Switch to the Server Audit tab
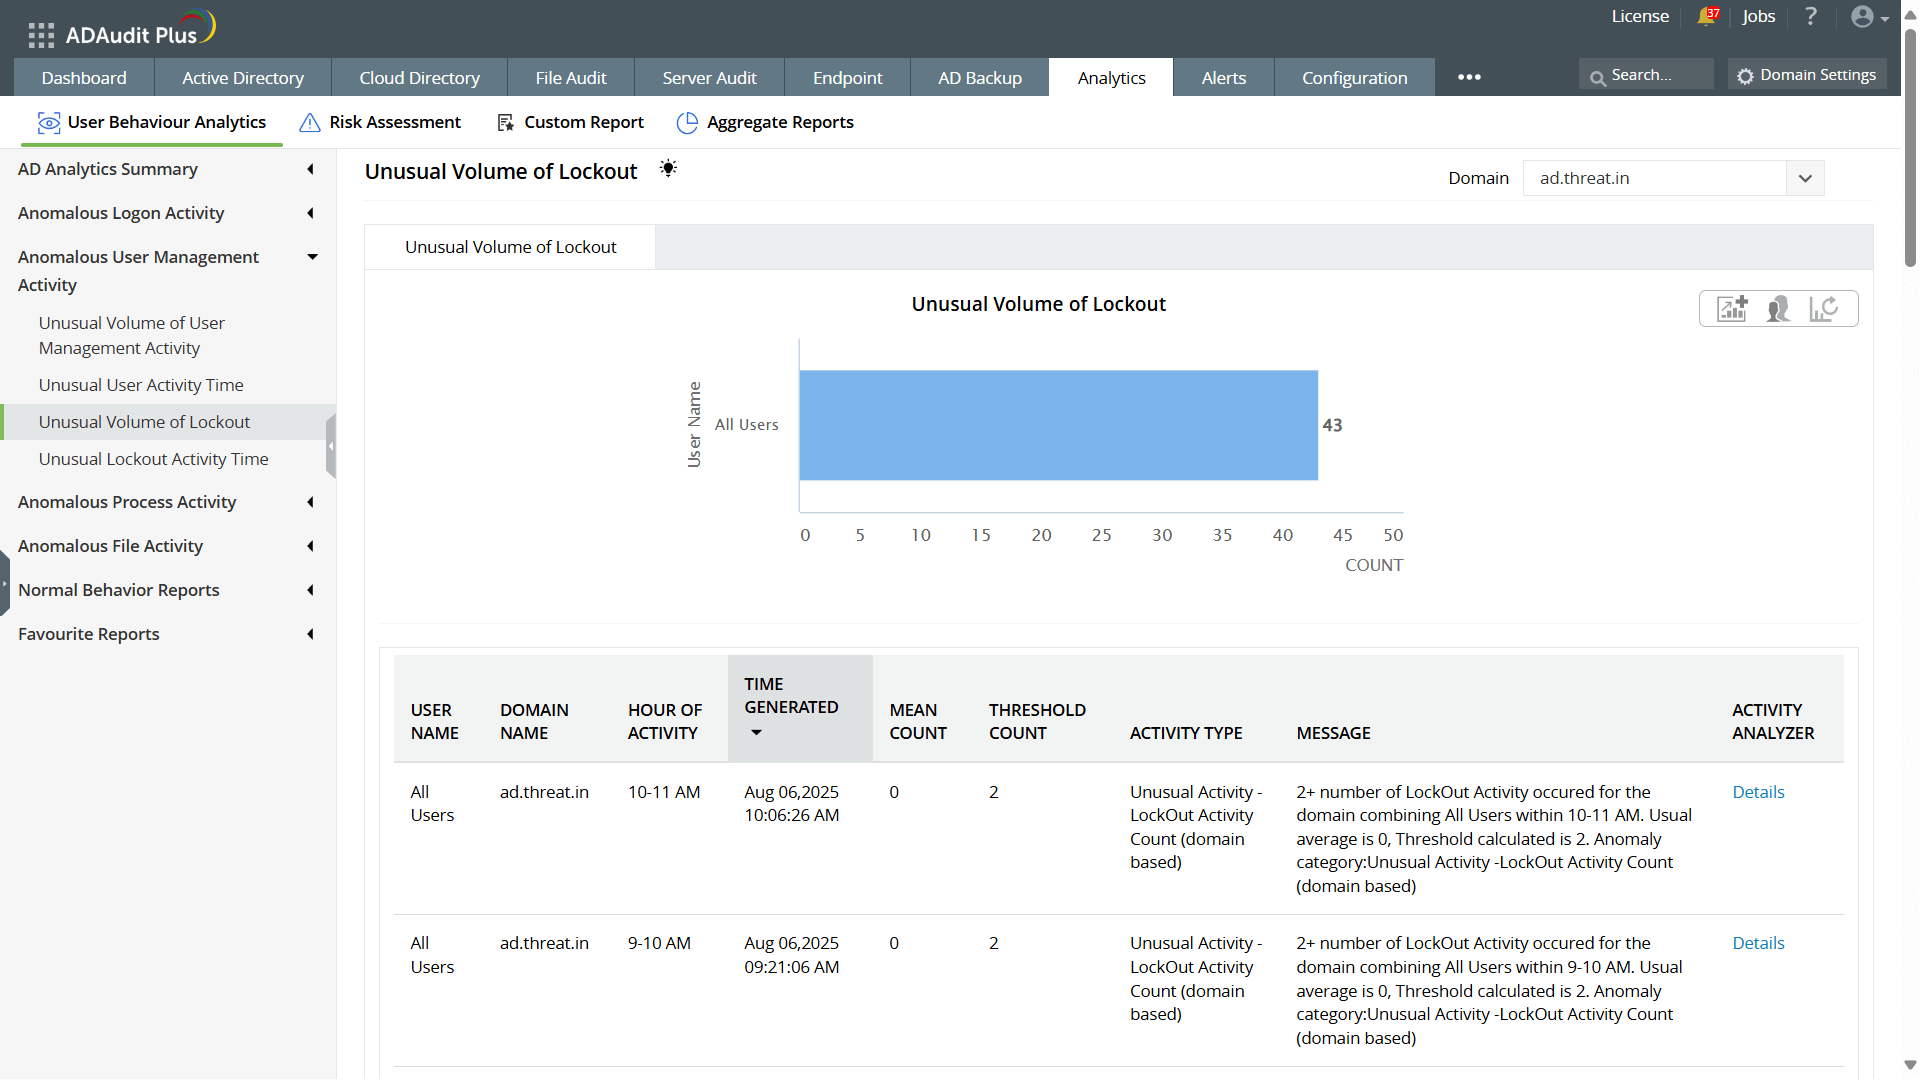 coord(709,77)
